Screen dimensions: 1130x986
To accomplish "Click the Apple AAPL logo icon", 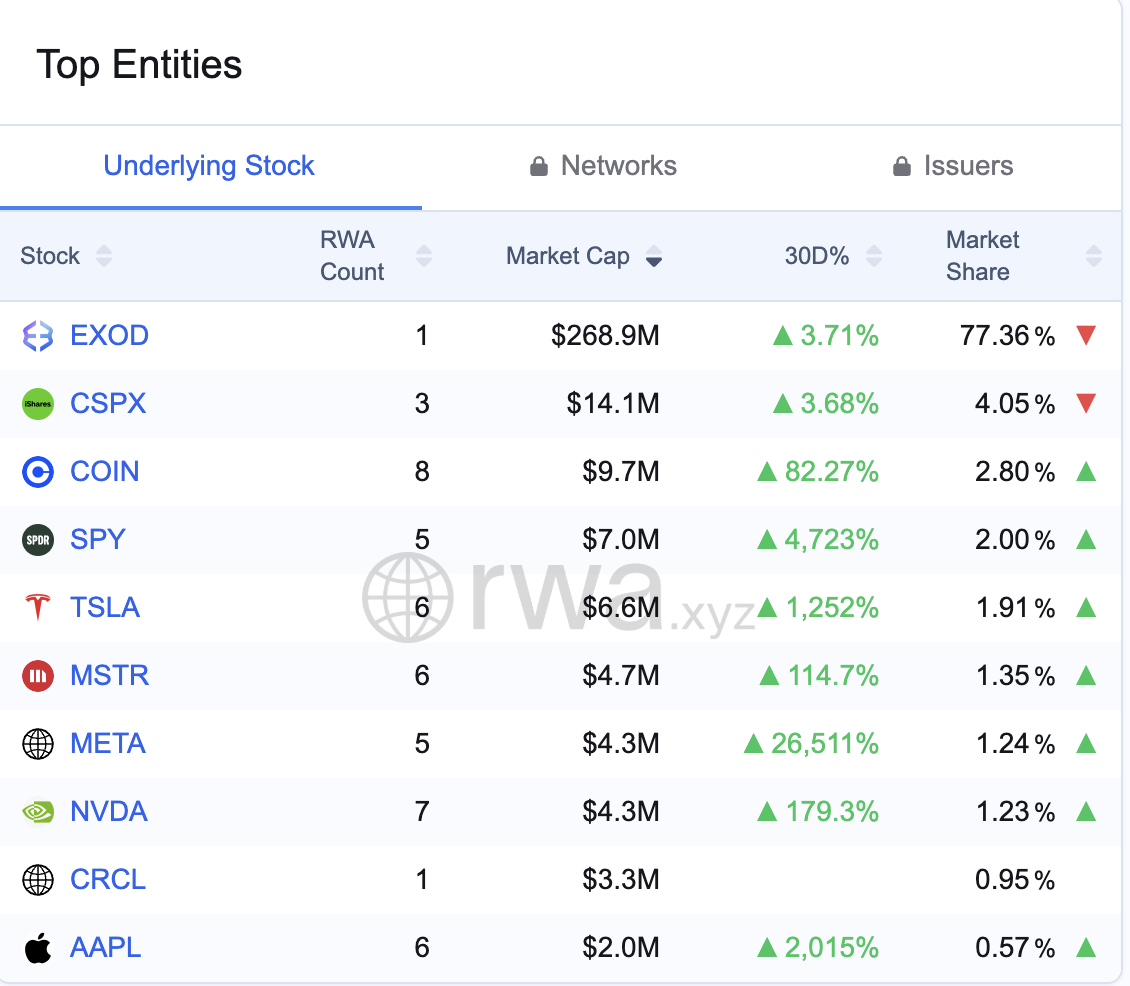I will [x=37, y=948].
